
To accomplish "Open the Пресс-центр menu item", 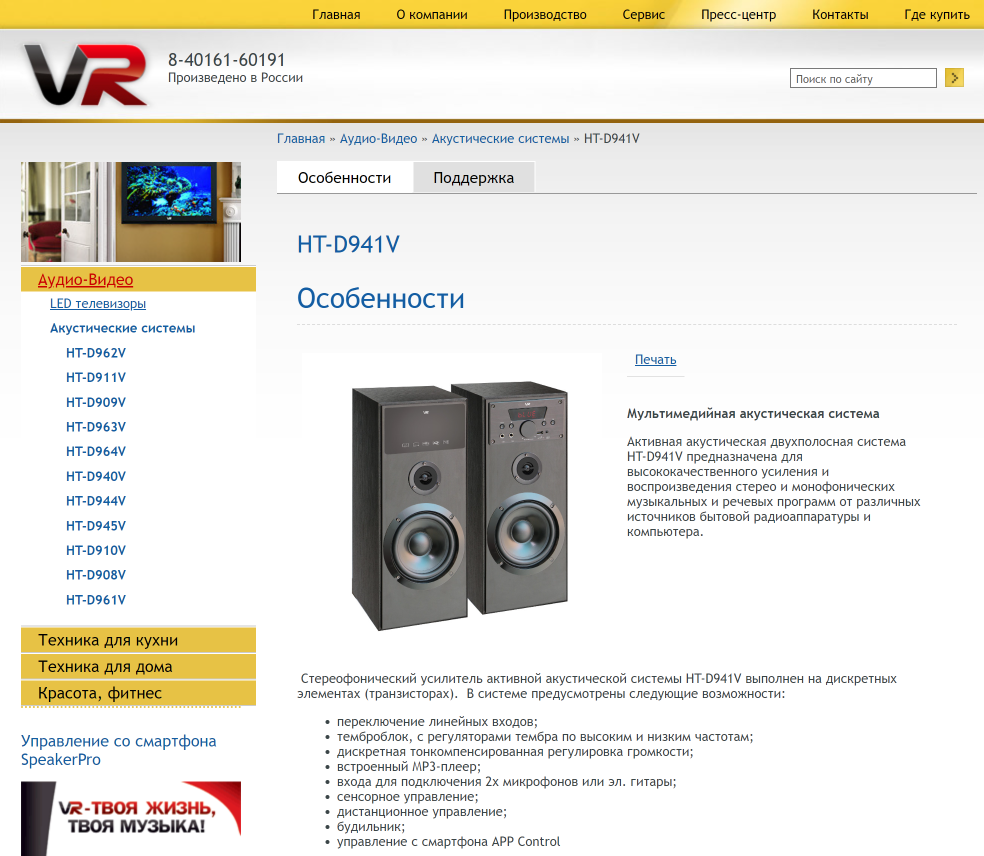I will pyautogui.click(x=738, y=14).
